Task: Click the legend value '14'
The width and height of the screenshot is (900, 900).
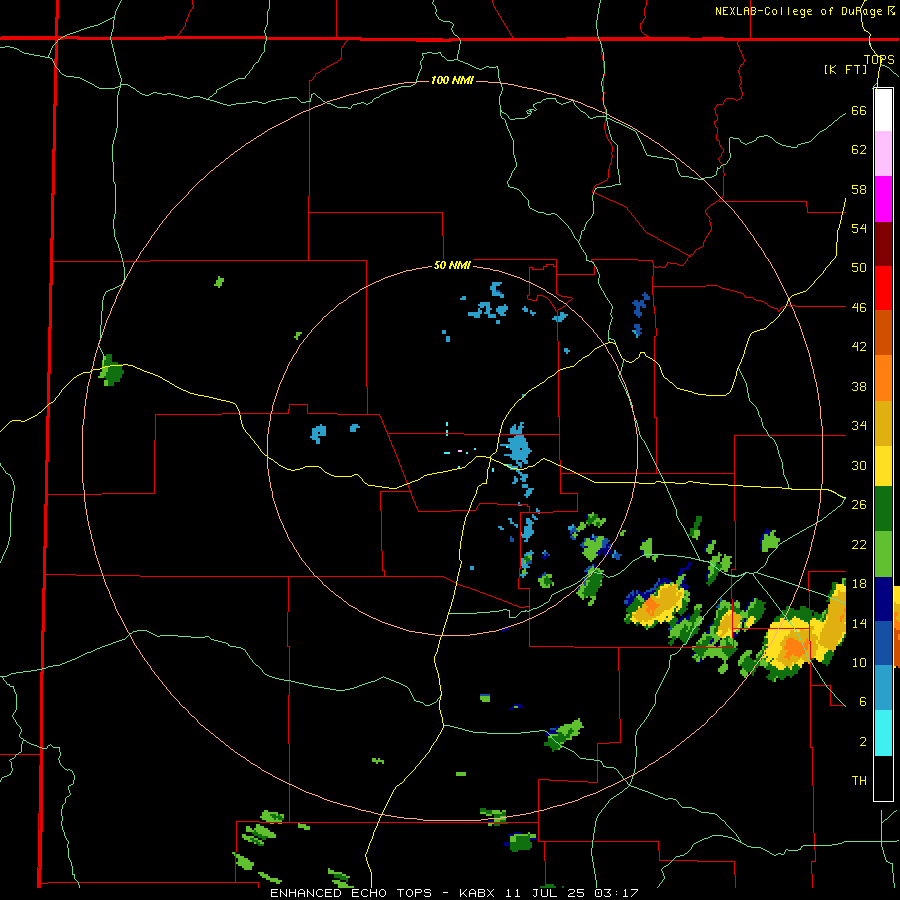Action: pos(859,623)
